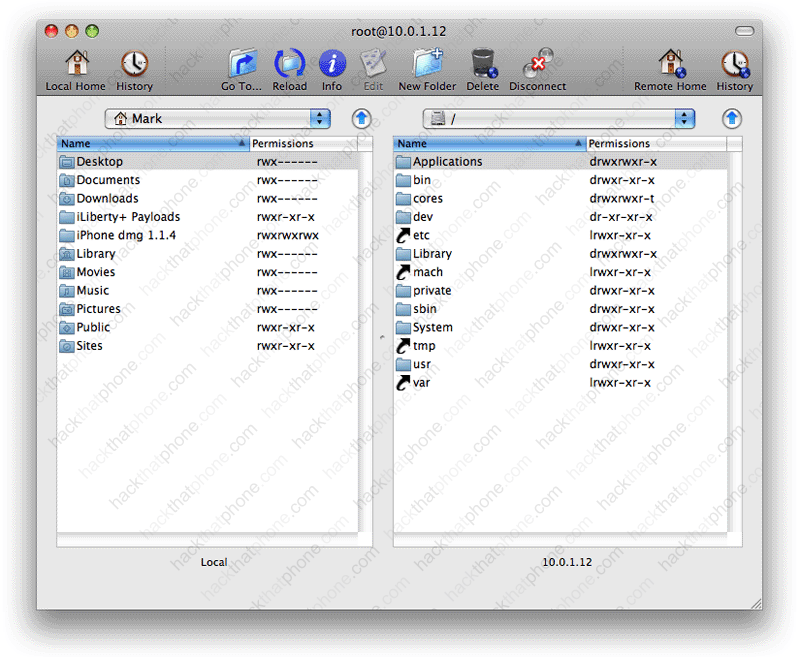
Task: Open the local Mark path dropdown
Action: pyautogui.click(x=218, y=119)
